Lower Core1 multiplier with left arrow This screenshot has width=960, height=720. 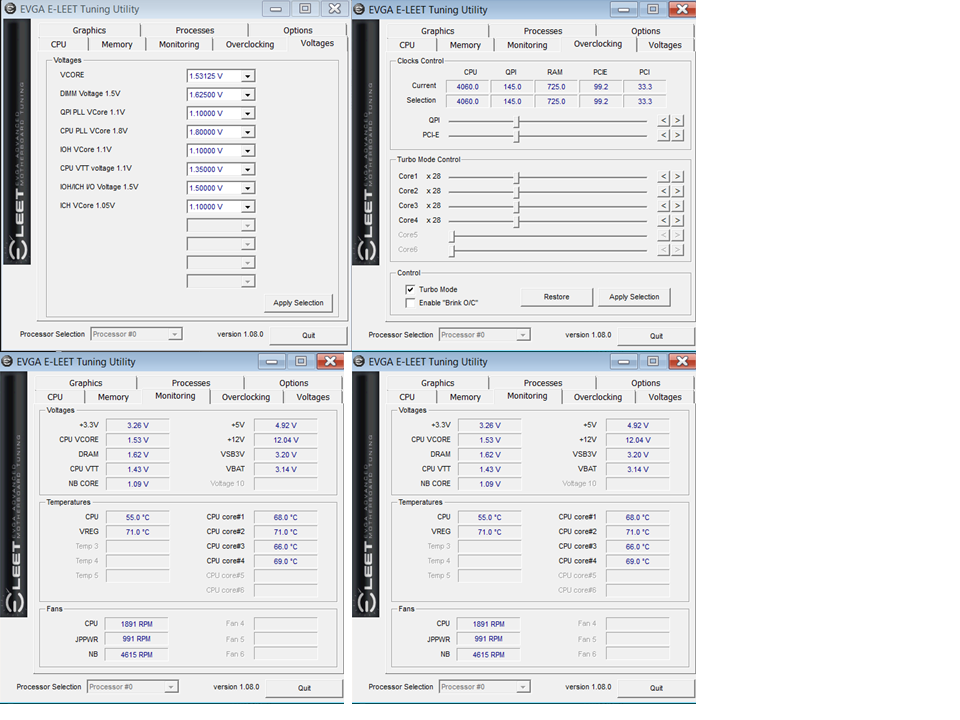tap(664, 176)
